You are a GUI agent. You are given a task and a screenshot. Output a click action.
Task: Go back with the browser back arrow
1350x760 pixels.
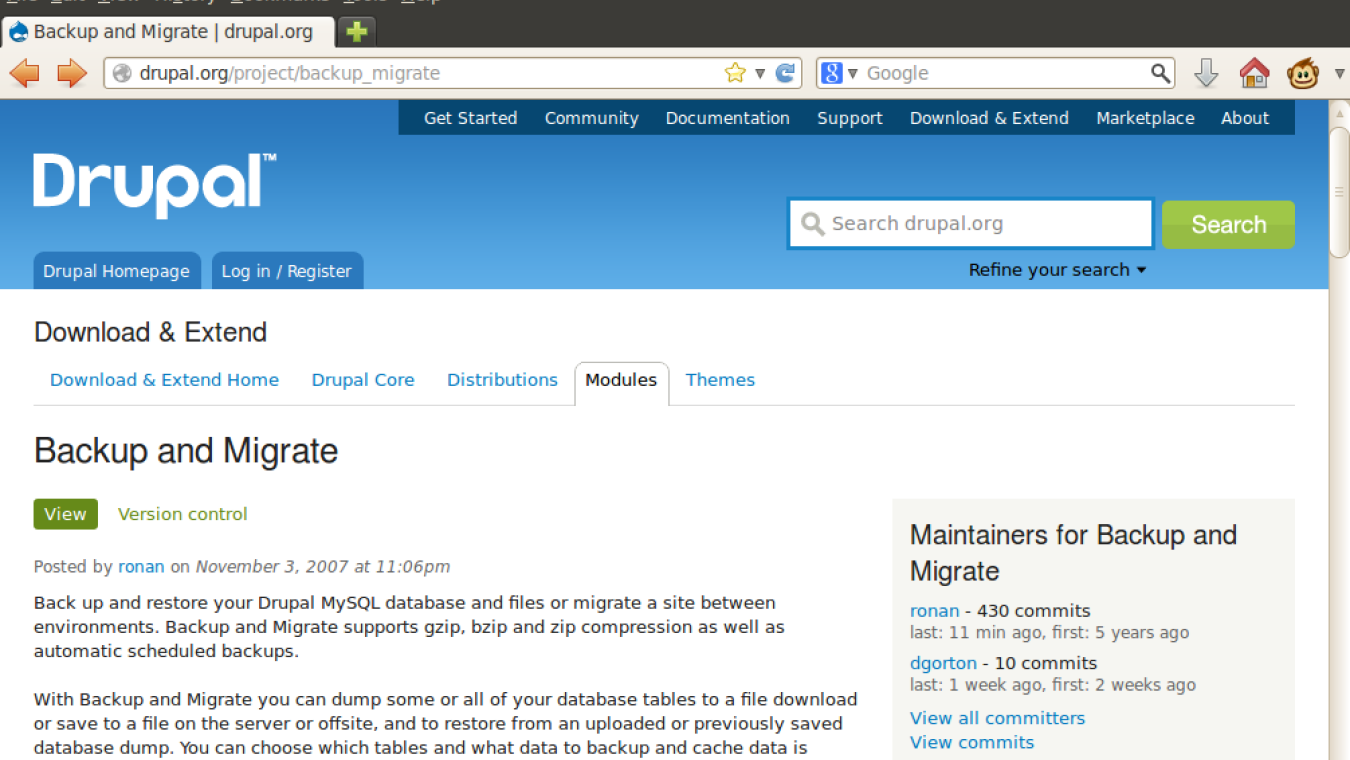click(x=25, y=73)
